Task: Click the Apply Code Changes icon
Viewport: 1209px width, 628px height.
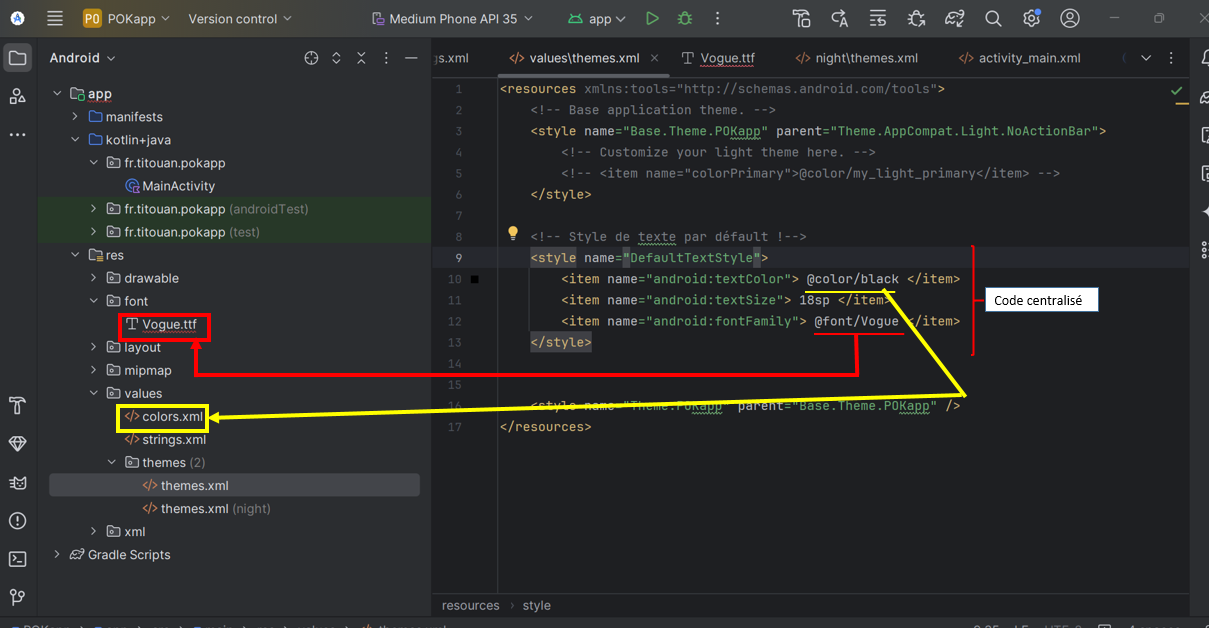Action: tap(878, 18)
